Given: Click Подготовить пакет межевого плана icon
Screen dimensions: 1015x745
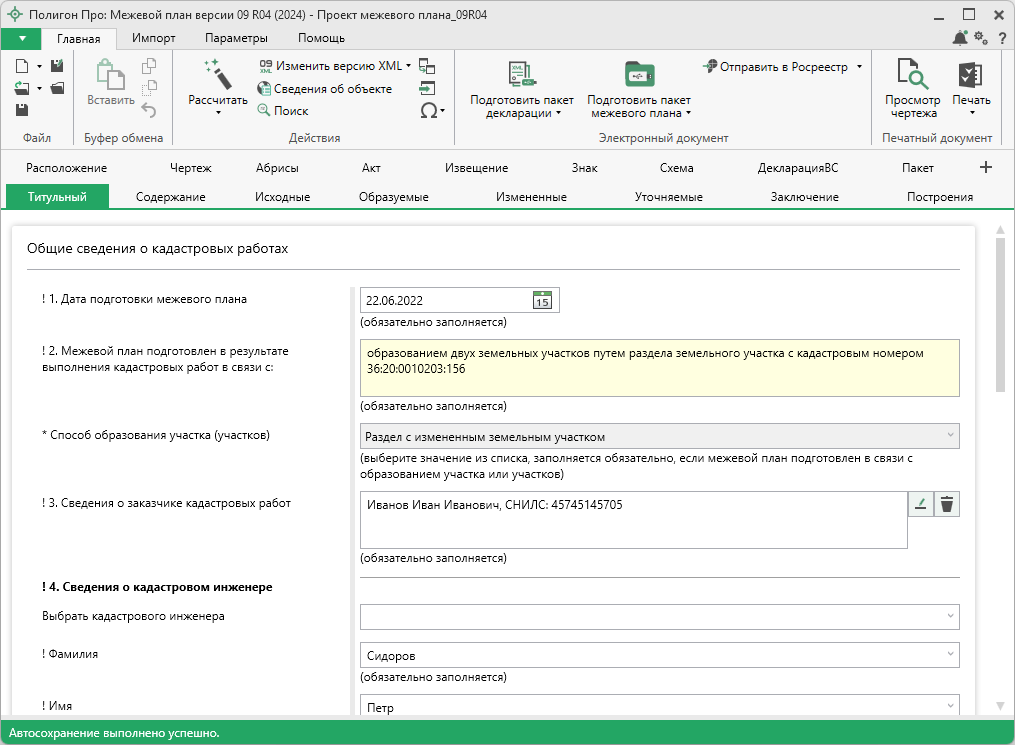Looking at the screenshot, I should [x=638, y=75].
